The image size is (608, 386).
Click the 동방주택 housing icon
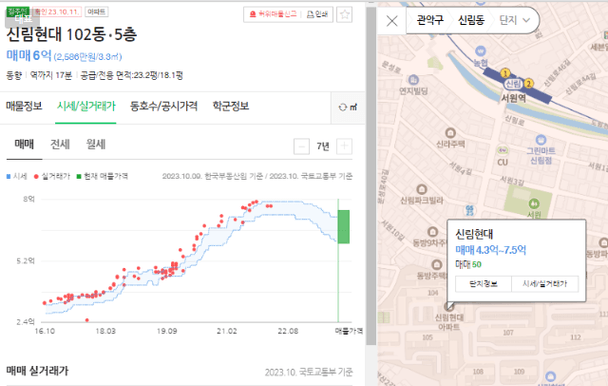(x=437, y=265)
